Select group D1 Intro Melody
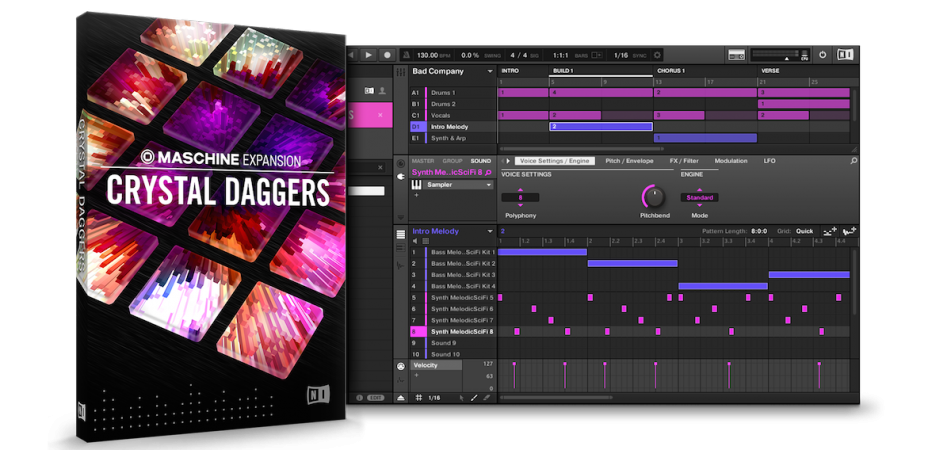This screenshot has height=450, width=951. point(452,127)
